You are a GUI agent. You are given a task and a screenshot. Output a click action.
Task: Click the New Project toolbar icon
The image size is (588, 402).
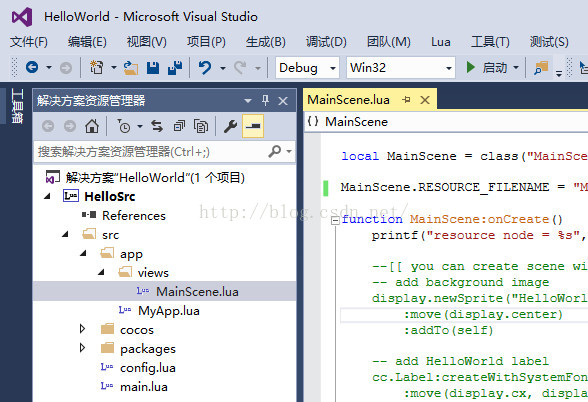(97, 68)
